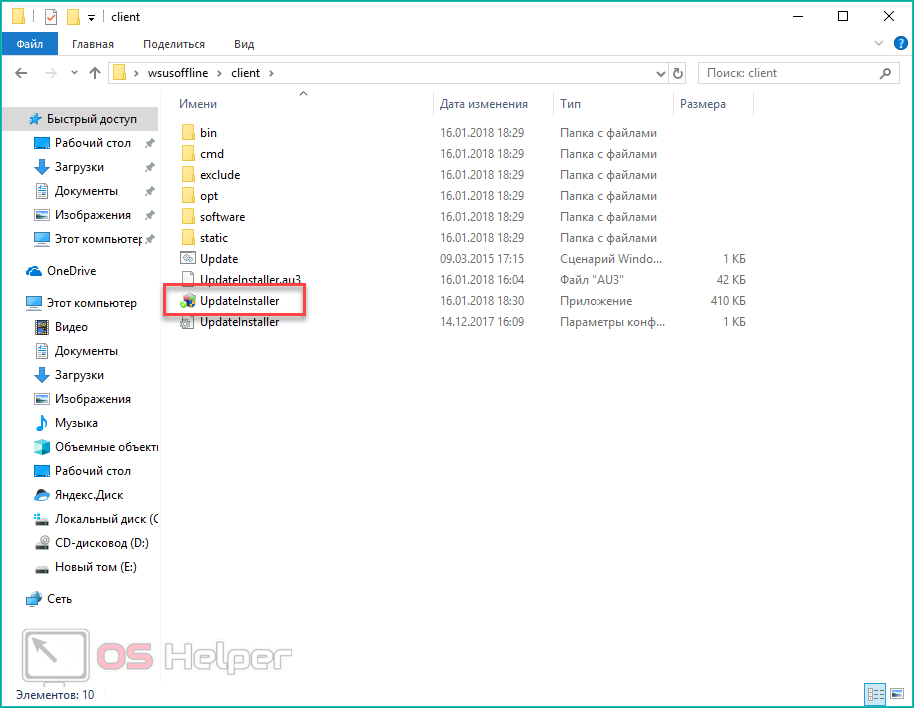Screen dimensions: 914x708
Task: Select the exclude folder icon
Action: tap(188, 174)
